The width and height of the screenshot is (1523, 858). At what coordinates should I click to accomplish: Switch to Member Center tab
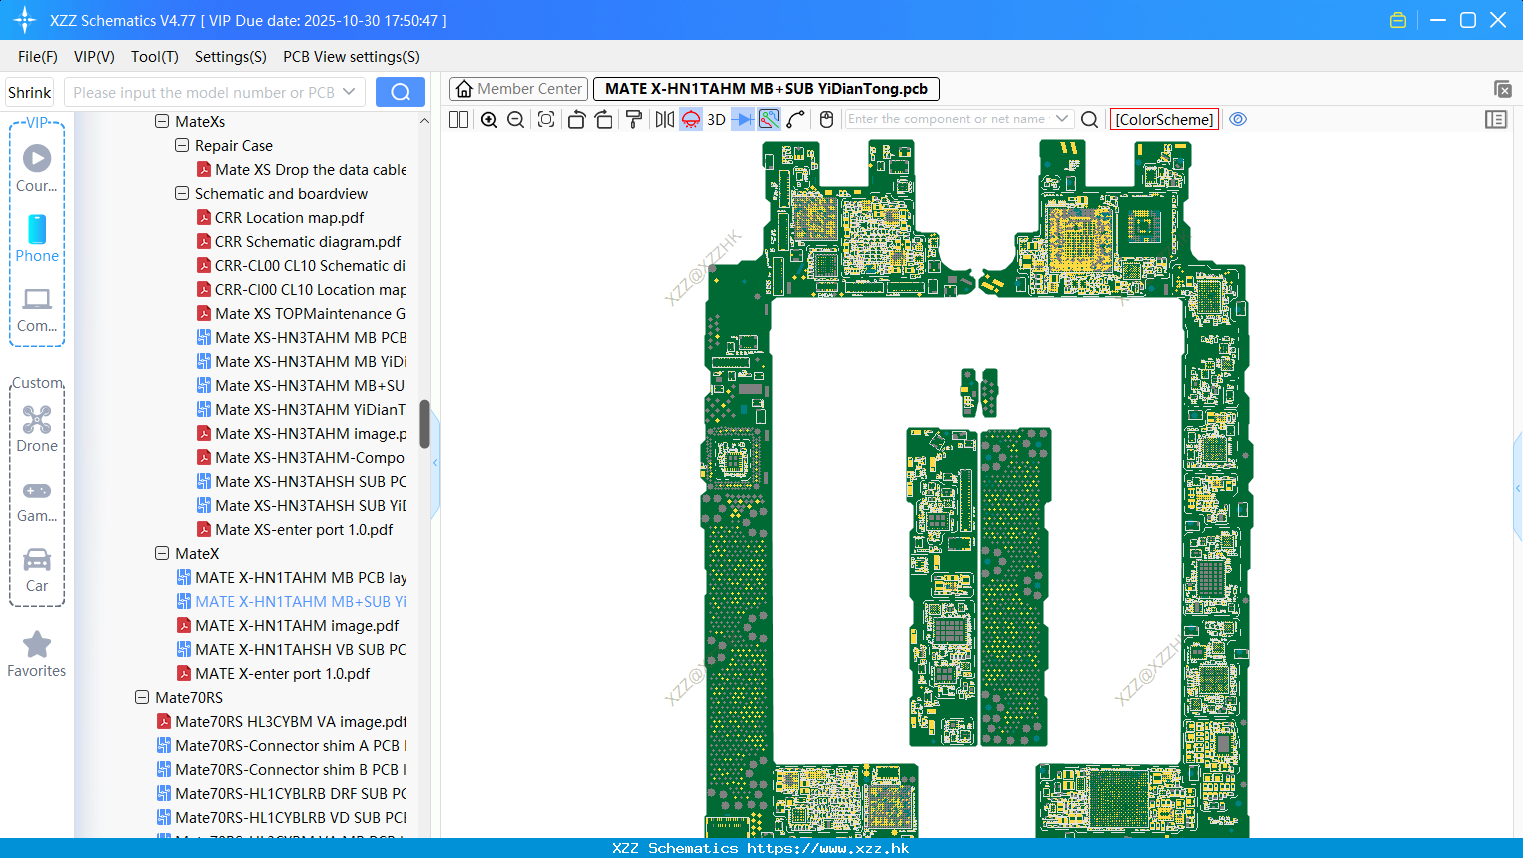pyautogui.click(x=518, y=89)
